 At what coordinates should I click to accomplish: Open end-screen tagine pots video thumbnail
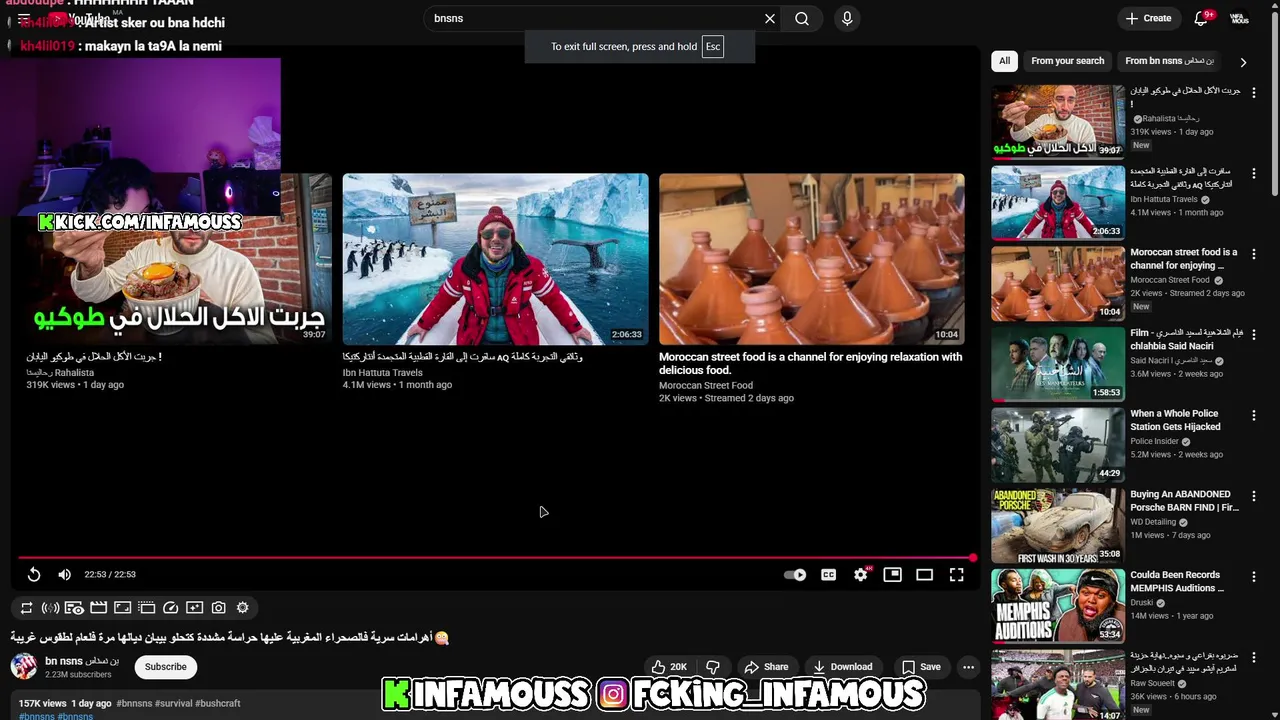811,259
